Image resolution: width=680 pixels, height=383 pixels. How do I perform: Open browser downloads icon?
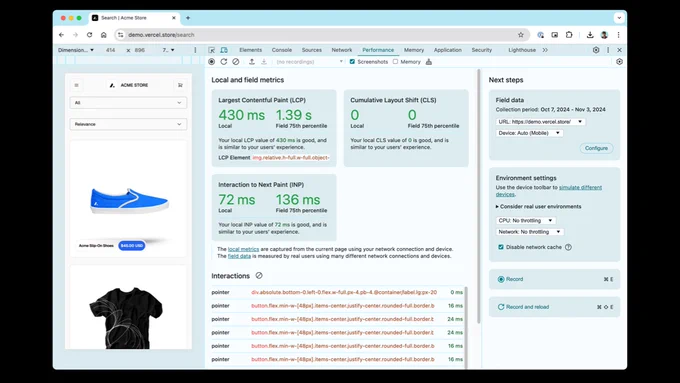point(590,35)
